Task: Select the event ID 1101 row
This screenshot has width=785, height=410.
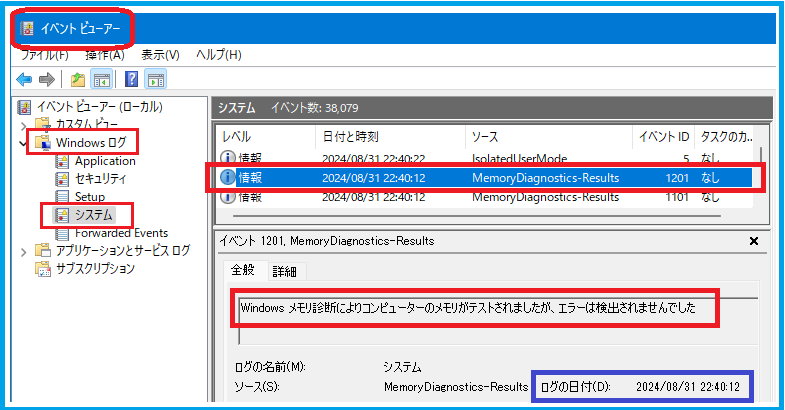Action: (x=485, y=197)
